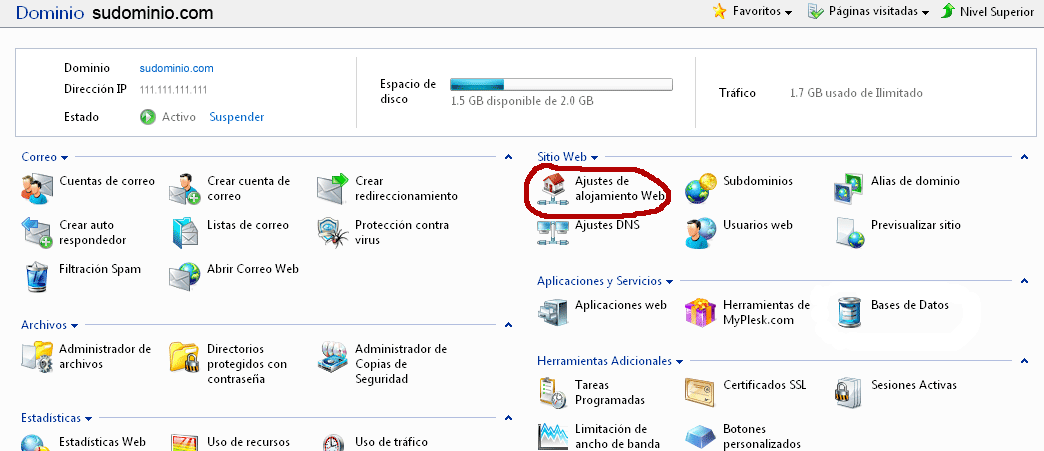The height and width of the screenshot is (451, 1044).
Task: Click the Ajustes de alojamiento Web house icon
Action: point(553,189)
